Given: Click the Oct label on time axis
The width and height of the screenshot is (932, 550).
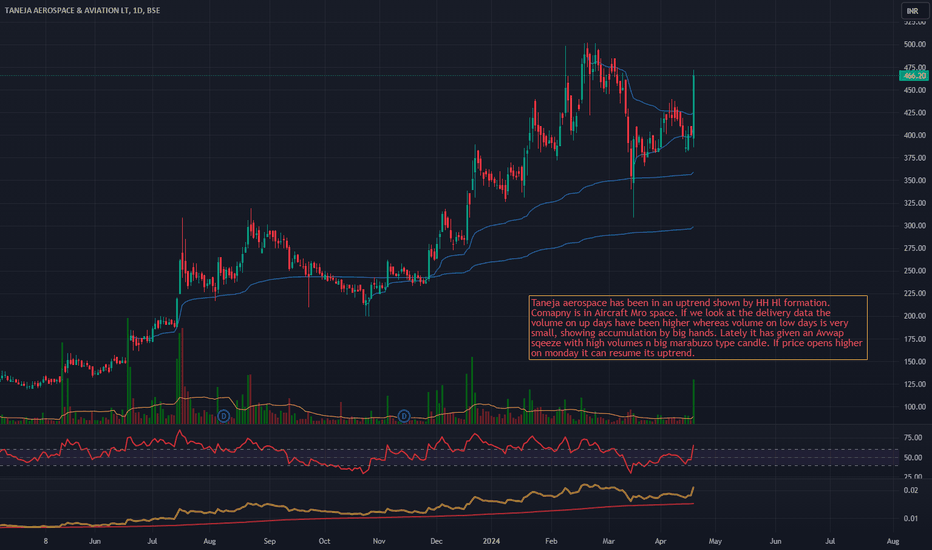Looking at the screenshot, I should coord(325,541).
